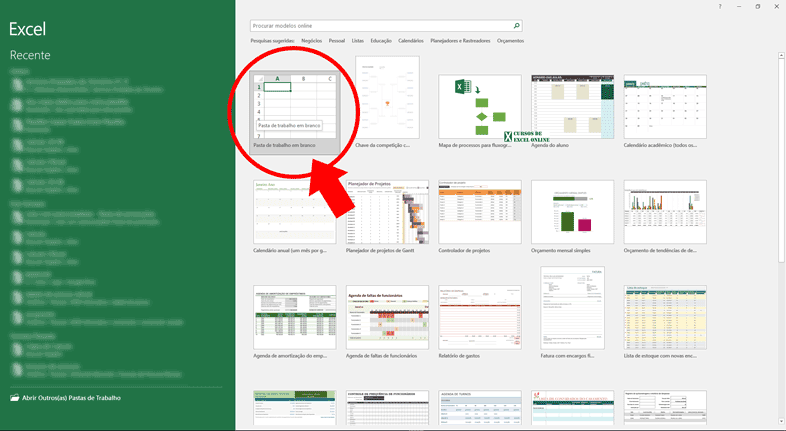786x431 pixels.
Task: Open the Controlador de projetos template
Action: tap(480, 217)
